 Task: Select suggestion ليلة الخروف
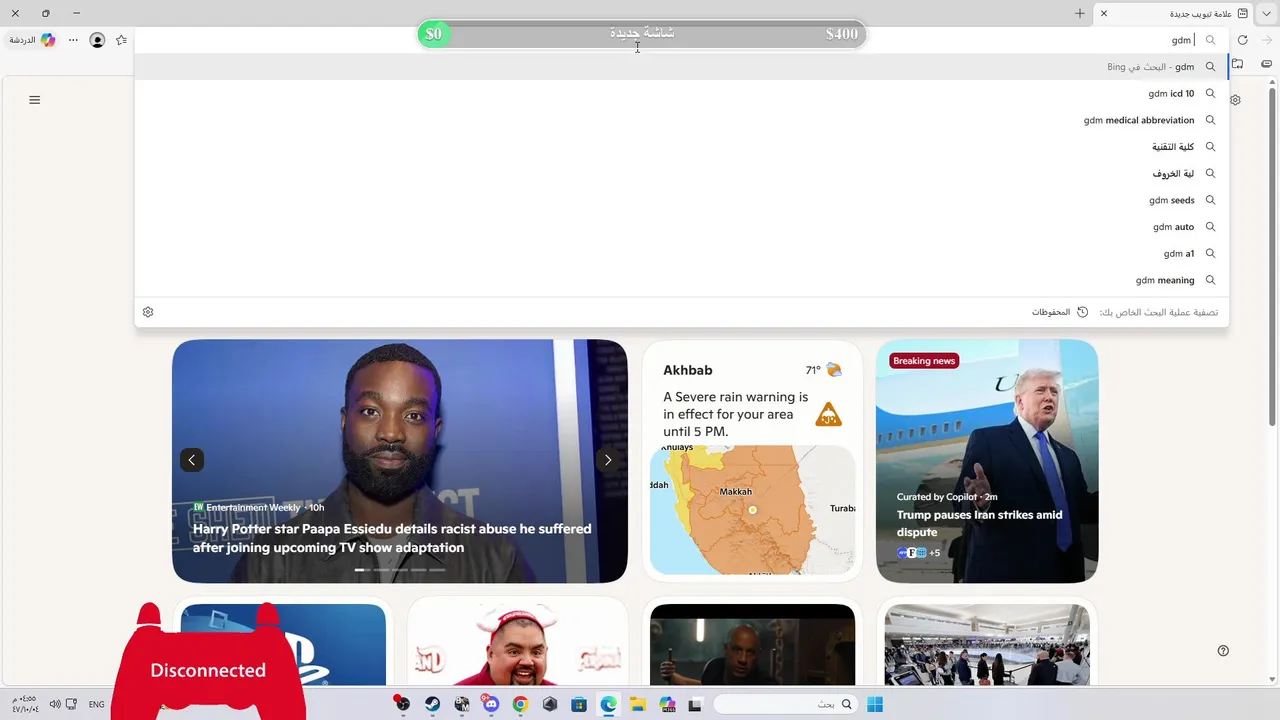pos(681,173)
